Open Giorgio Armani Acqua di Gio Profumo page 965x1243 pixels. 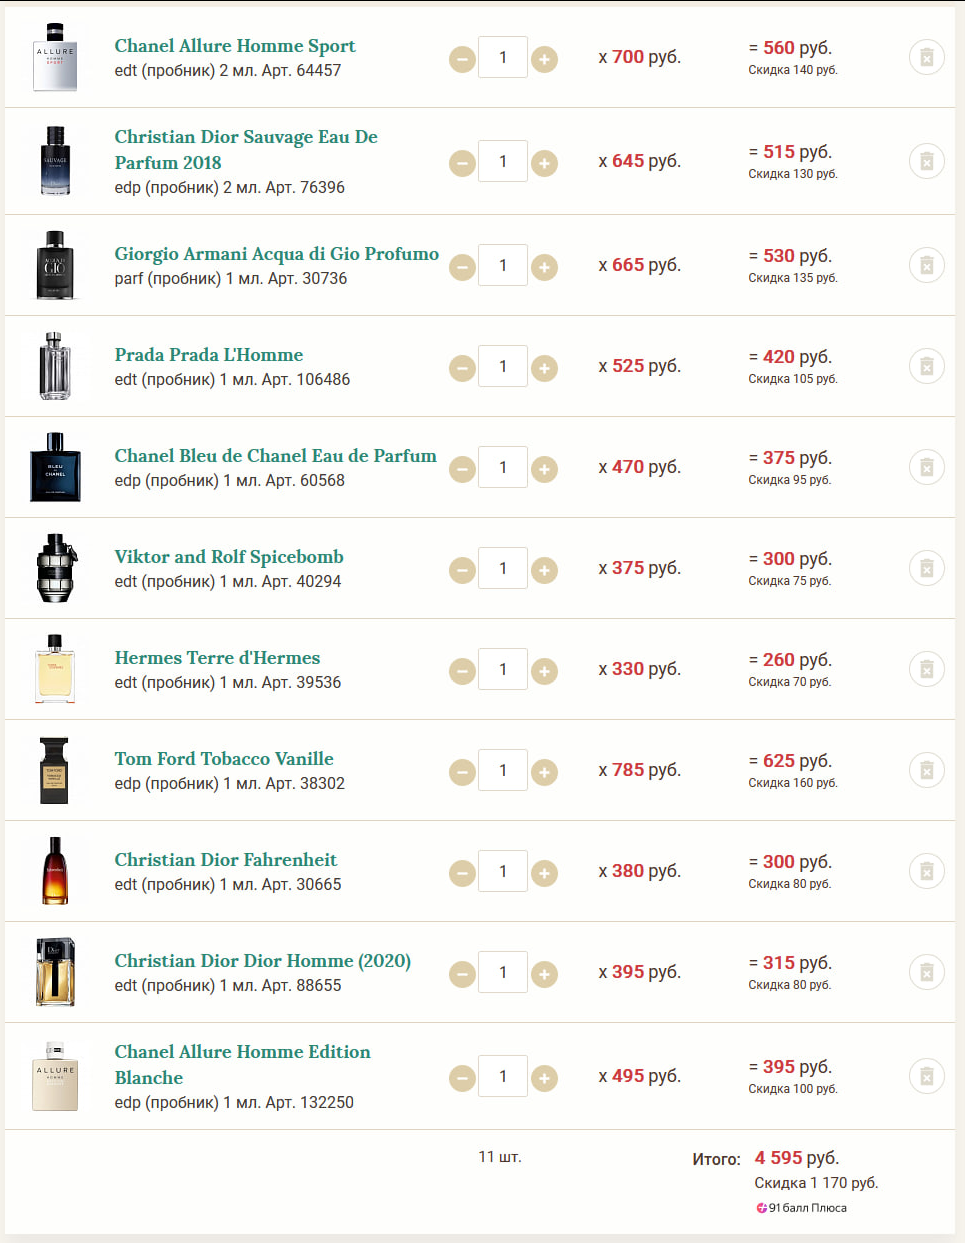tap(276, 254)
